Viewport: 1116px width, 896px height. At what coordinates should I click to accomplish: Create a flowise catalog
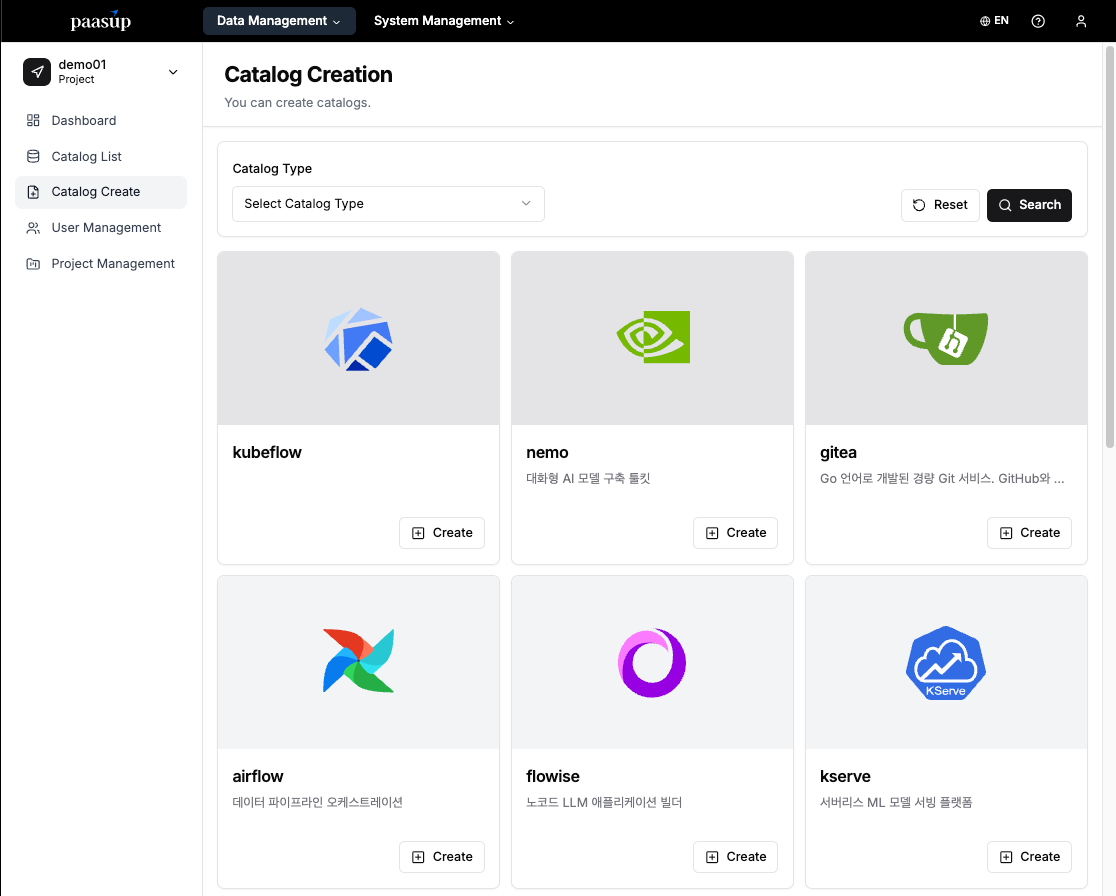(735, 857)
